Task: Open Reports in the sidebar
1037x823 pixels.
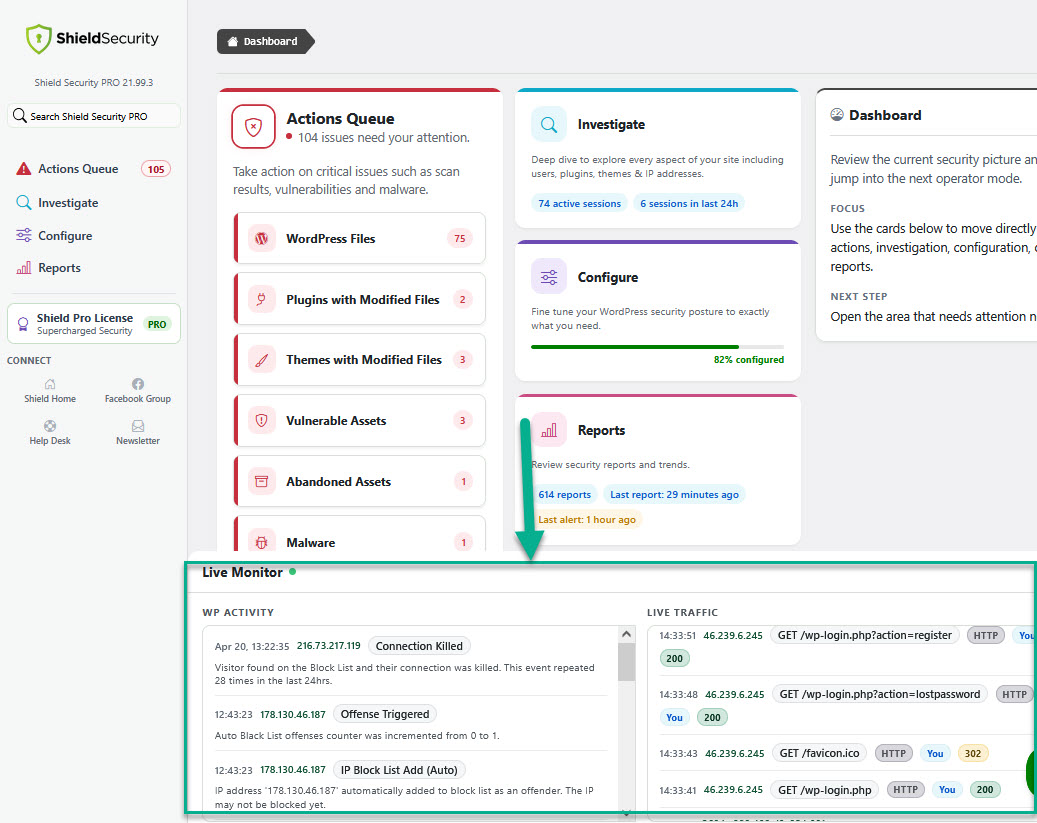Action: pyautogui.click(x=60, y=268)
